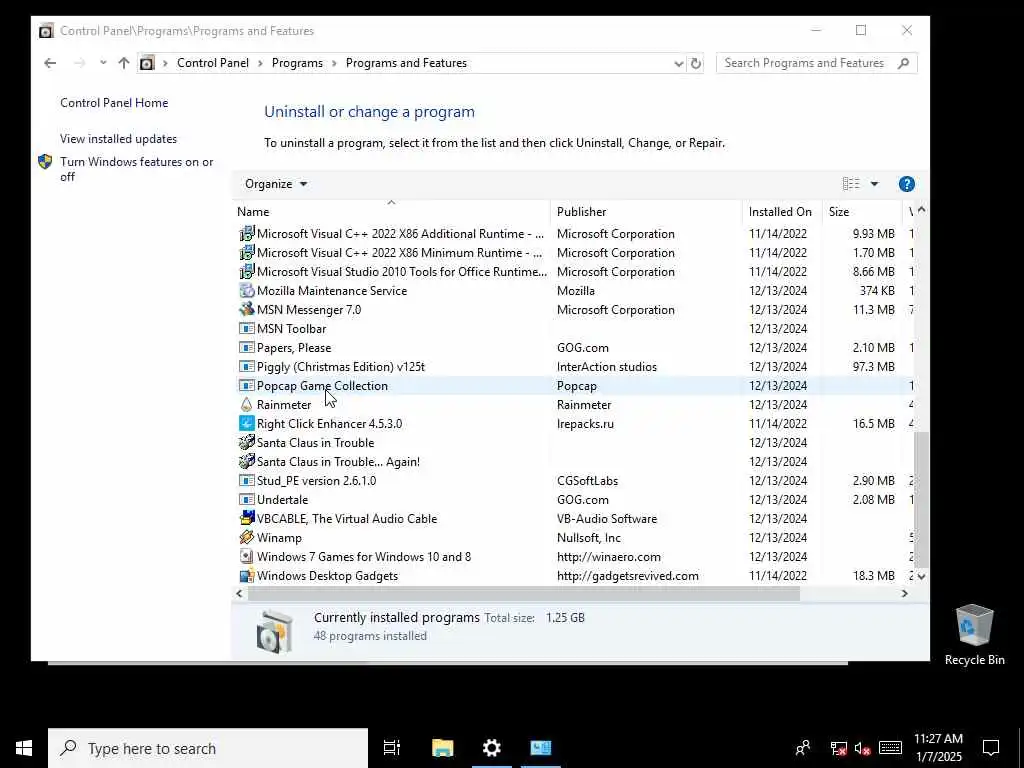Screen dimensions: 1024x768
Task: Expand the view options dropdown arrow
Action: [x=874, y=184]
